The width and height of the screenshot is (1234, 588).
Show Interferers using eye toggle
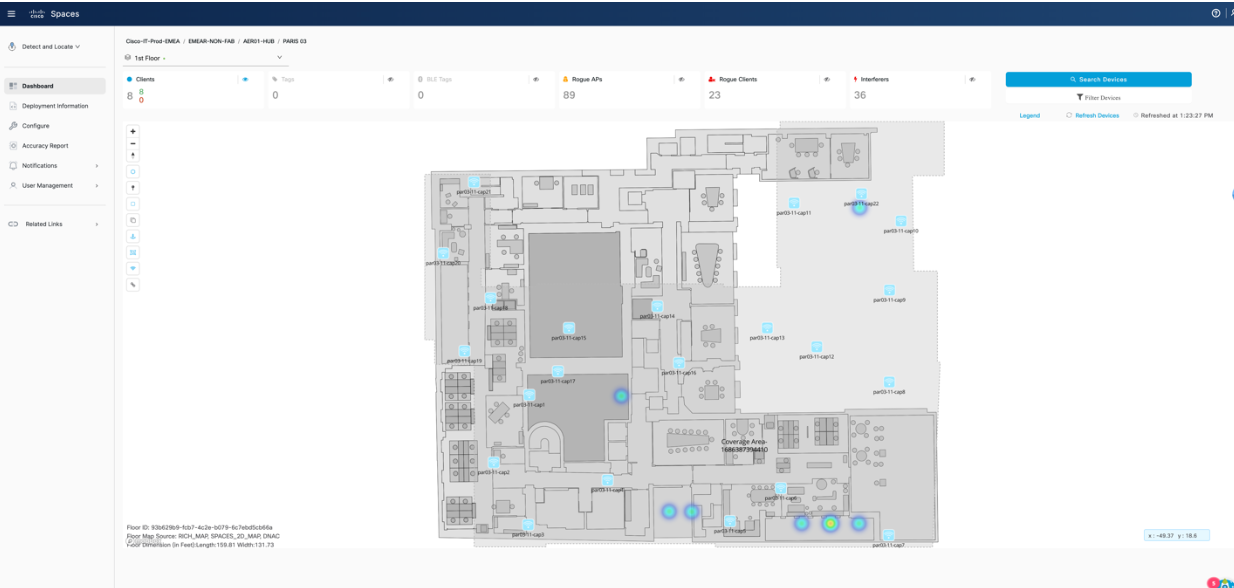[971, 79]
